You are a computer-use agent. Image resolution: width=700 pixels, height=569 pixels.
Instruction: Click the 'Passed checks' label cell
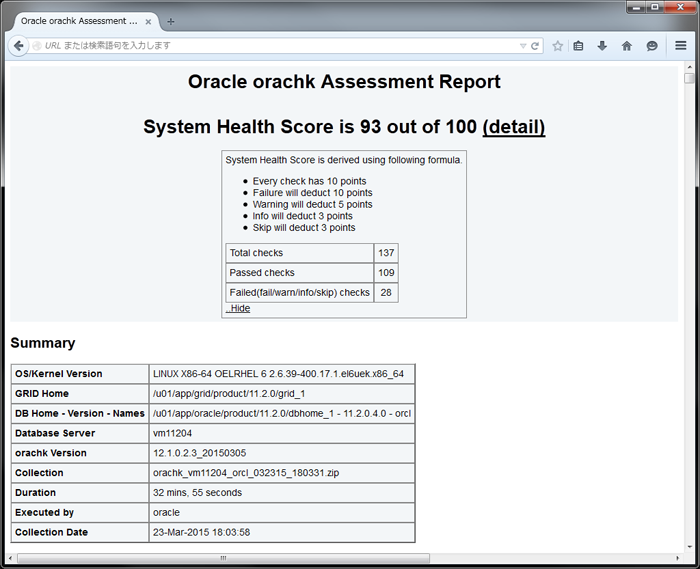[x=300, y=273]
